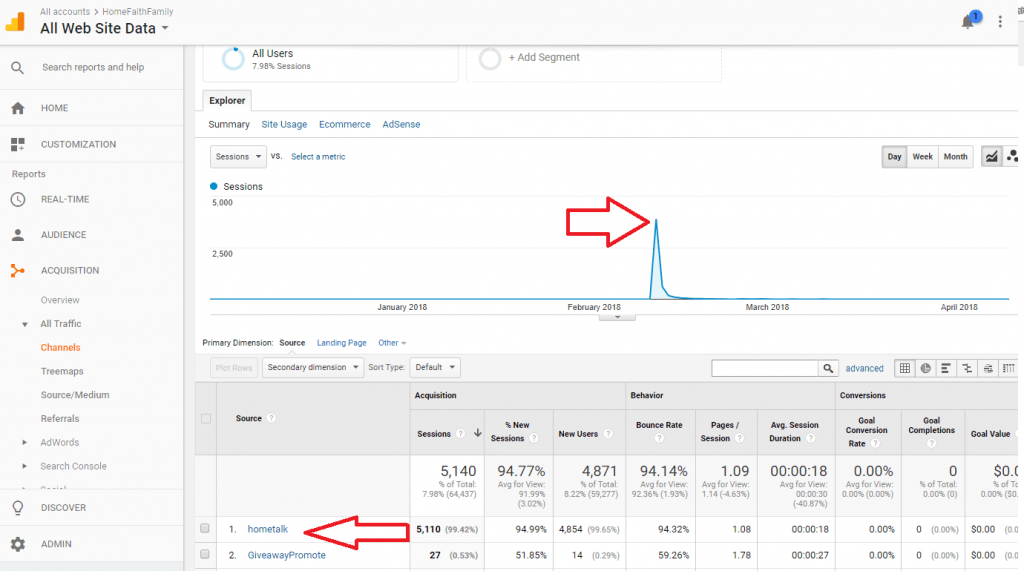
Task: Open the Explorer tab
Action: click(x=227, y=101)
